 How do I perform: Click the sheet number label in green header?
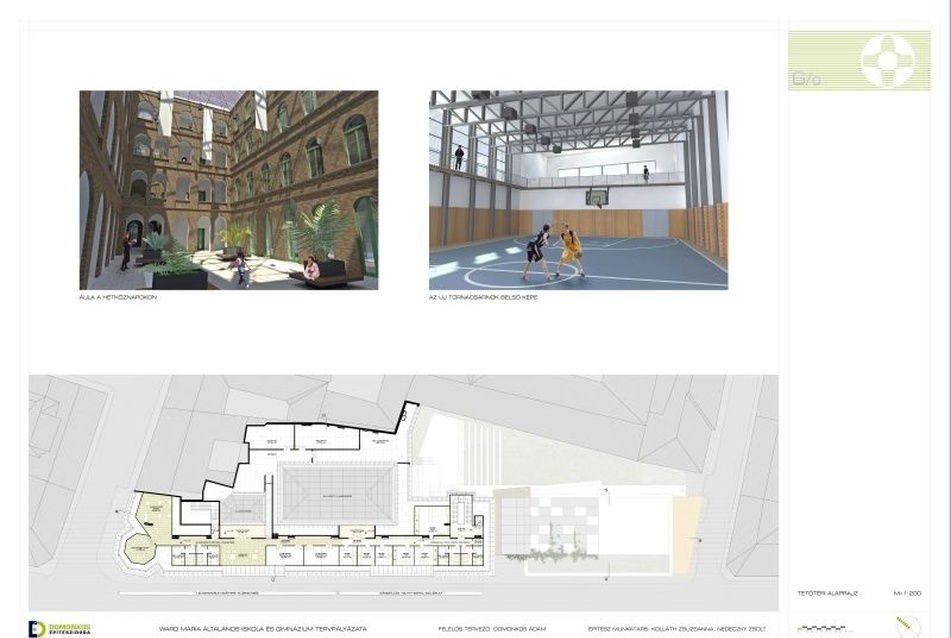coord(806,79)
